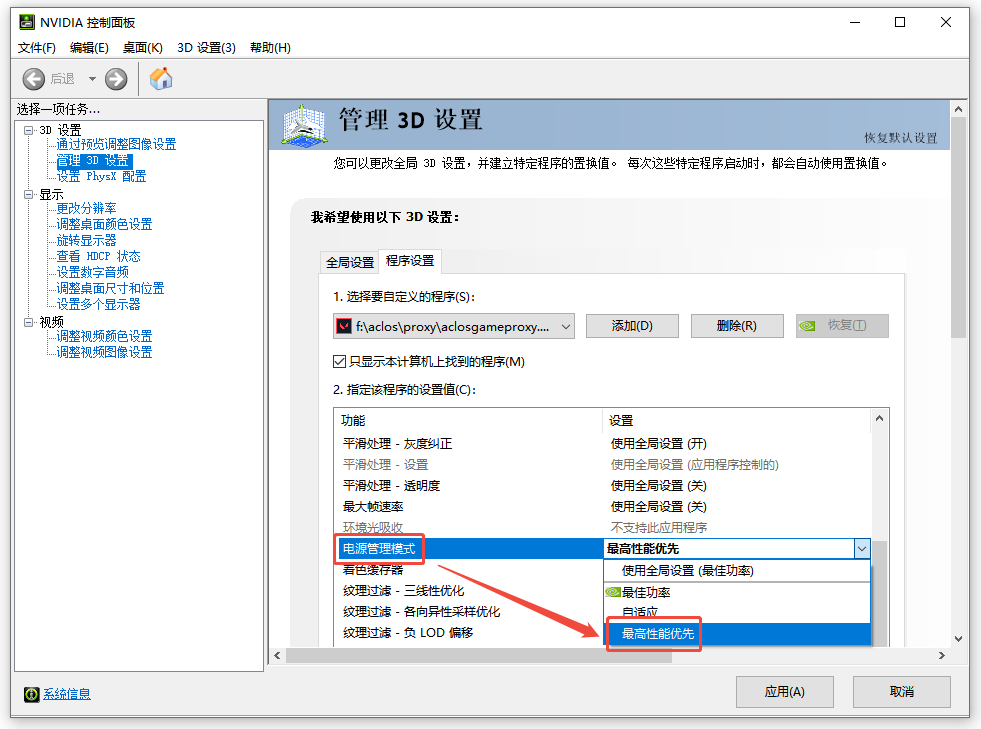Open the Home icon in toolbar
The height and width of the screenshot is (729, 981).
pyautogui.click(x=161, y=79)
